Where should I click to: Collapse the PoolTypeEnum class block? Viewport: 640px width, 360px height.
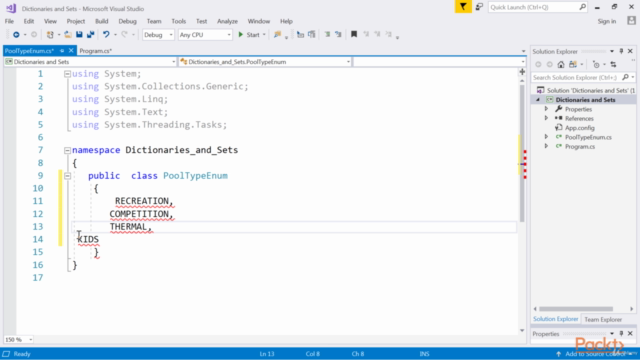click(x=67, y=176)
